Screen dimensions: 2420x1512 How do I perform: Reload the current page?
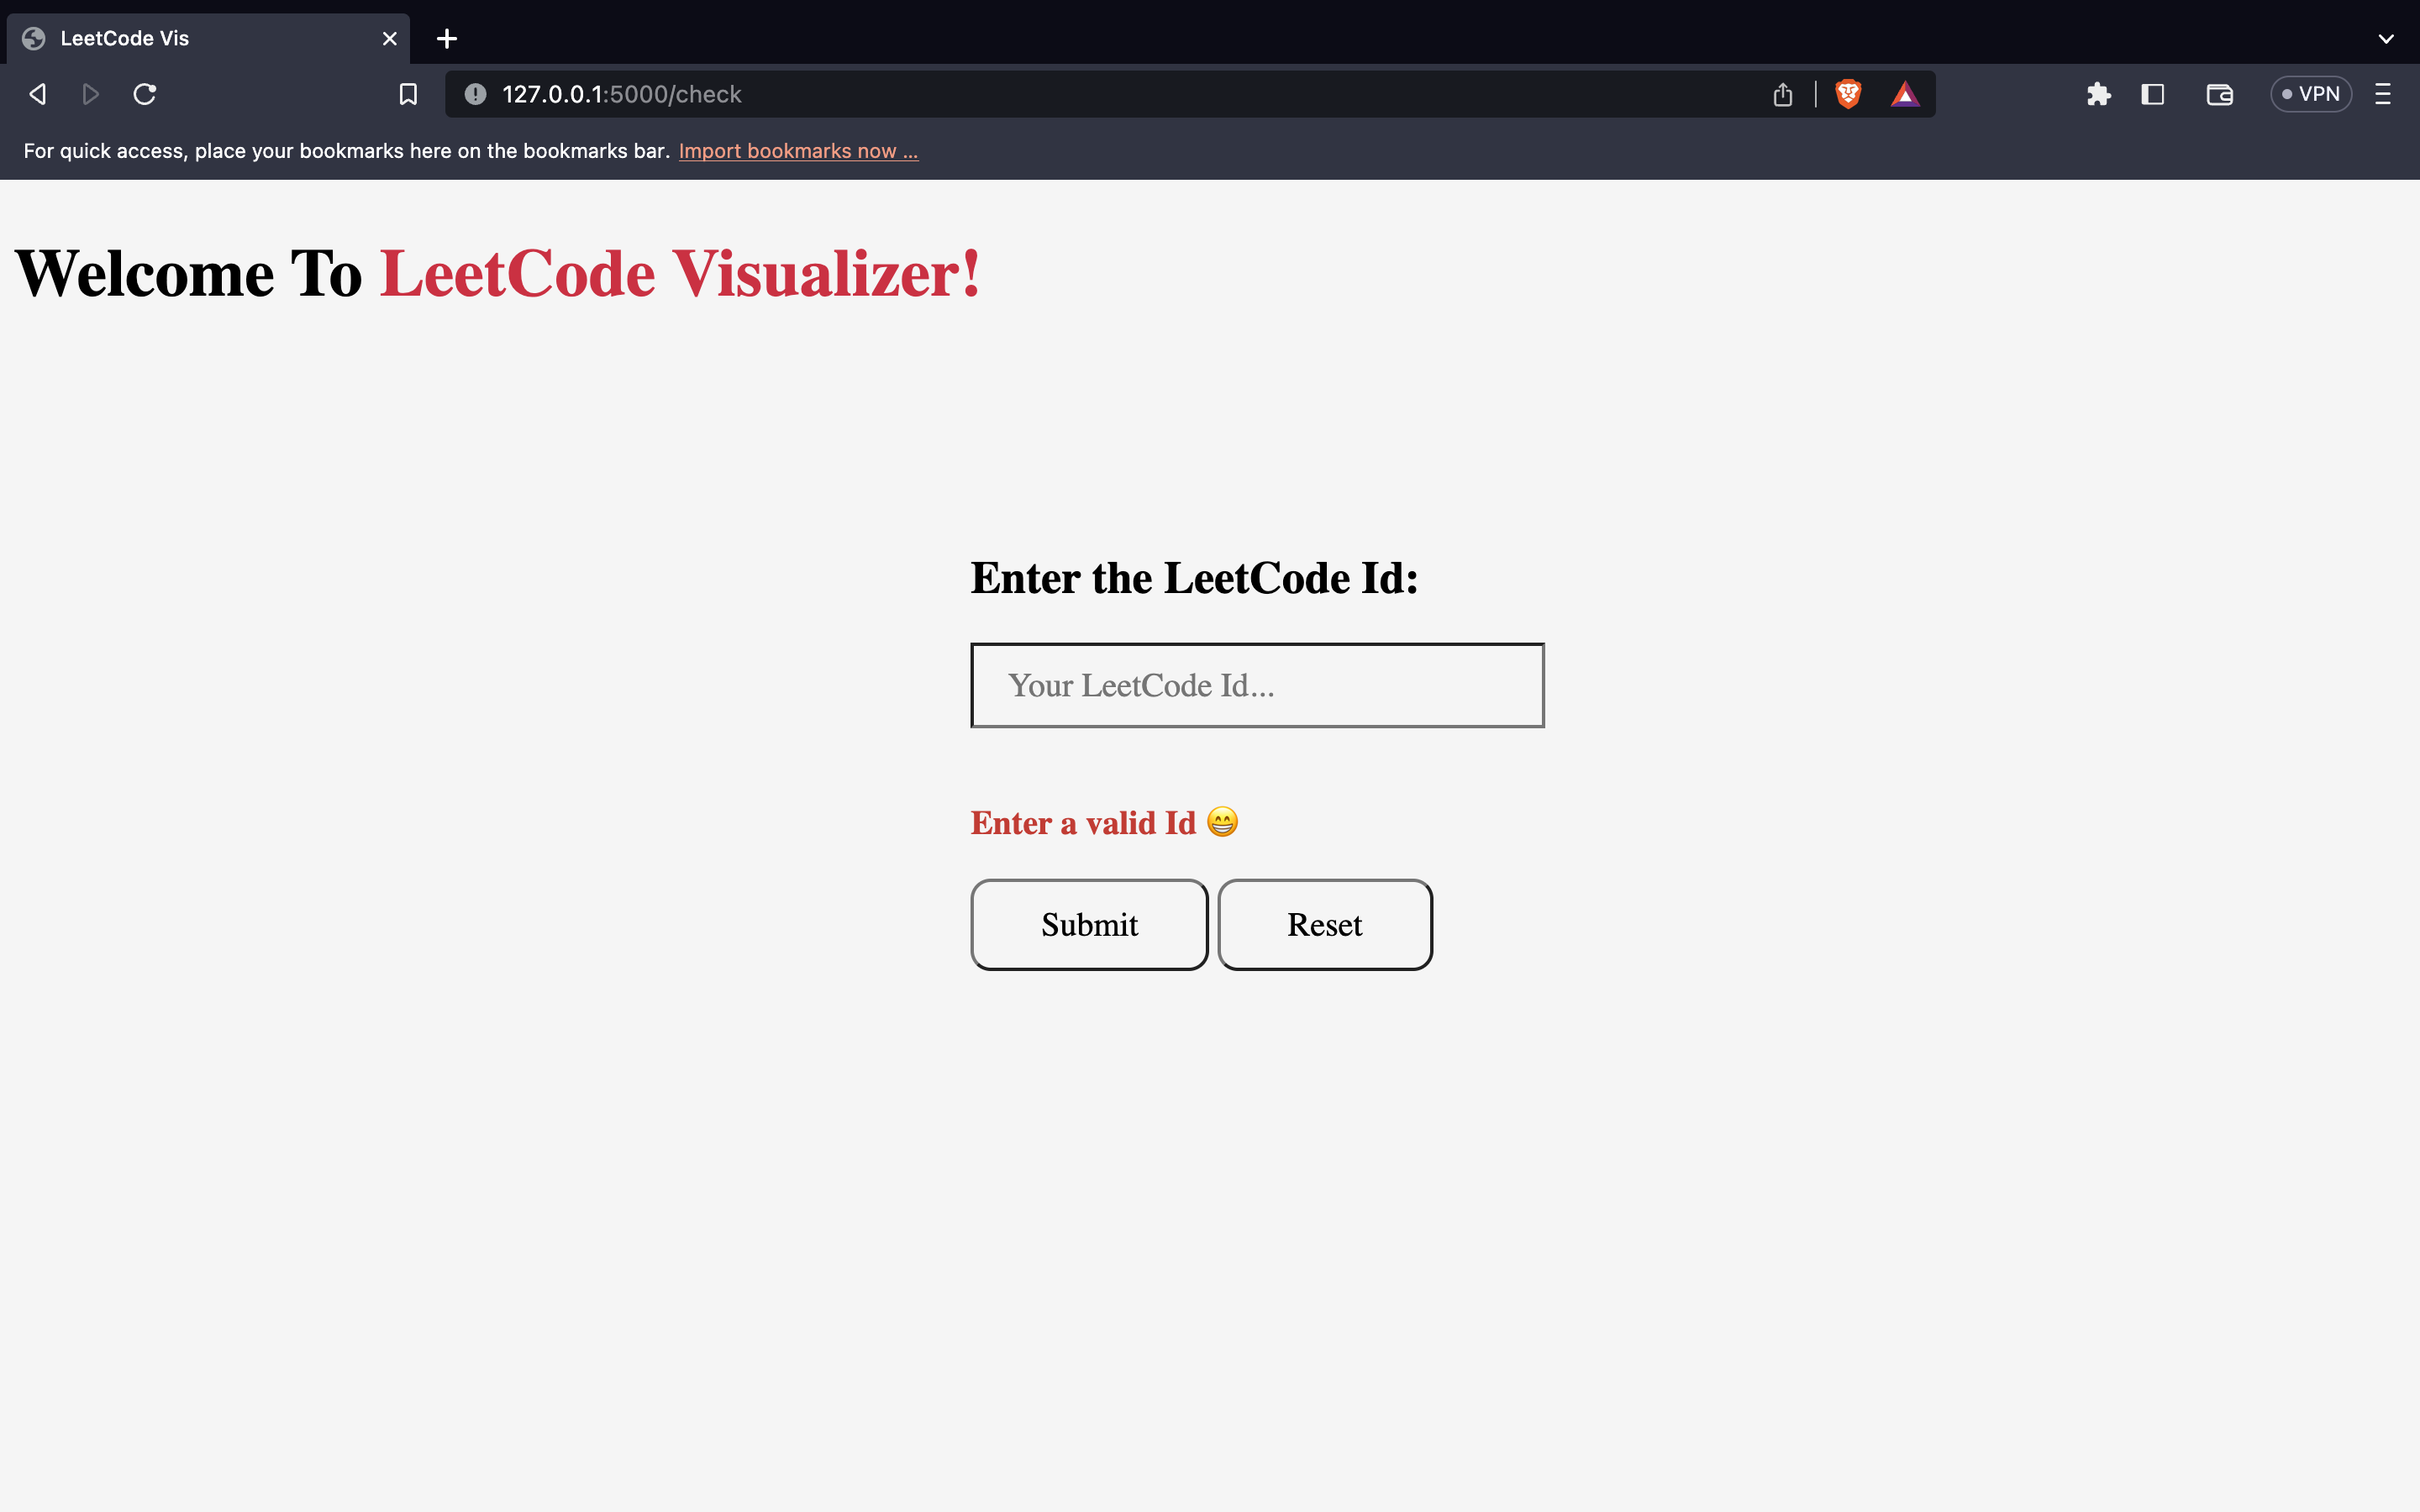[145, 93]
